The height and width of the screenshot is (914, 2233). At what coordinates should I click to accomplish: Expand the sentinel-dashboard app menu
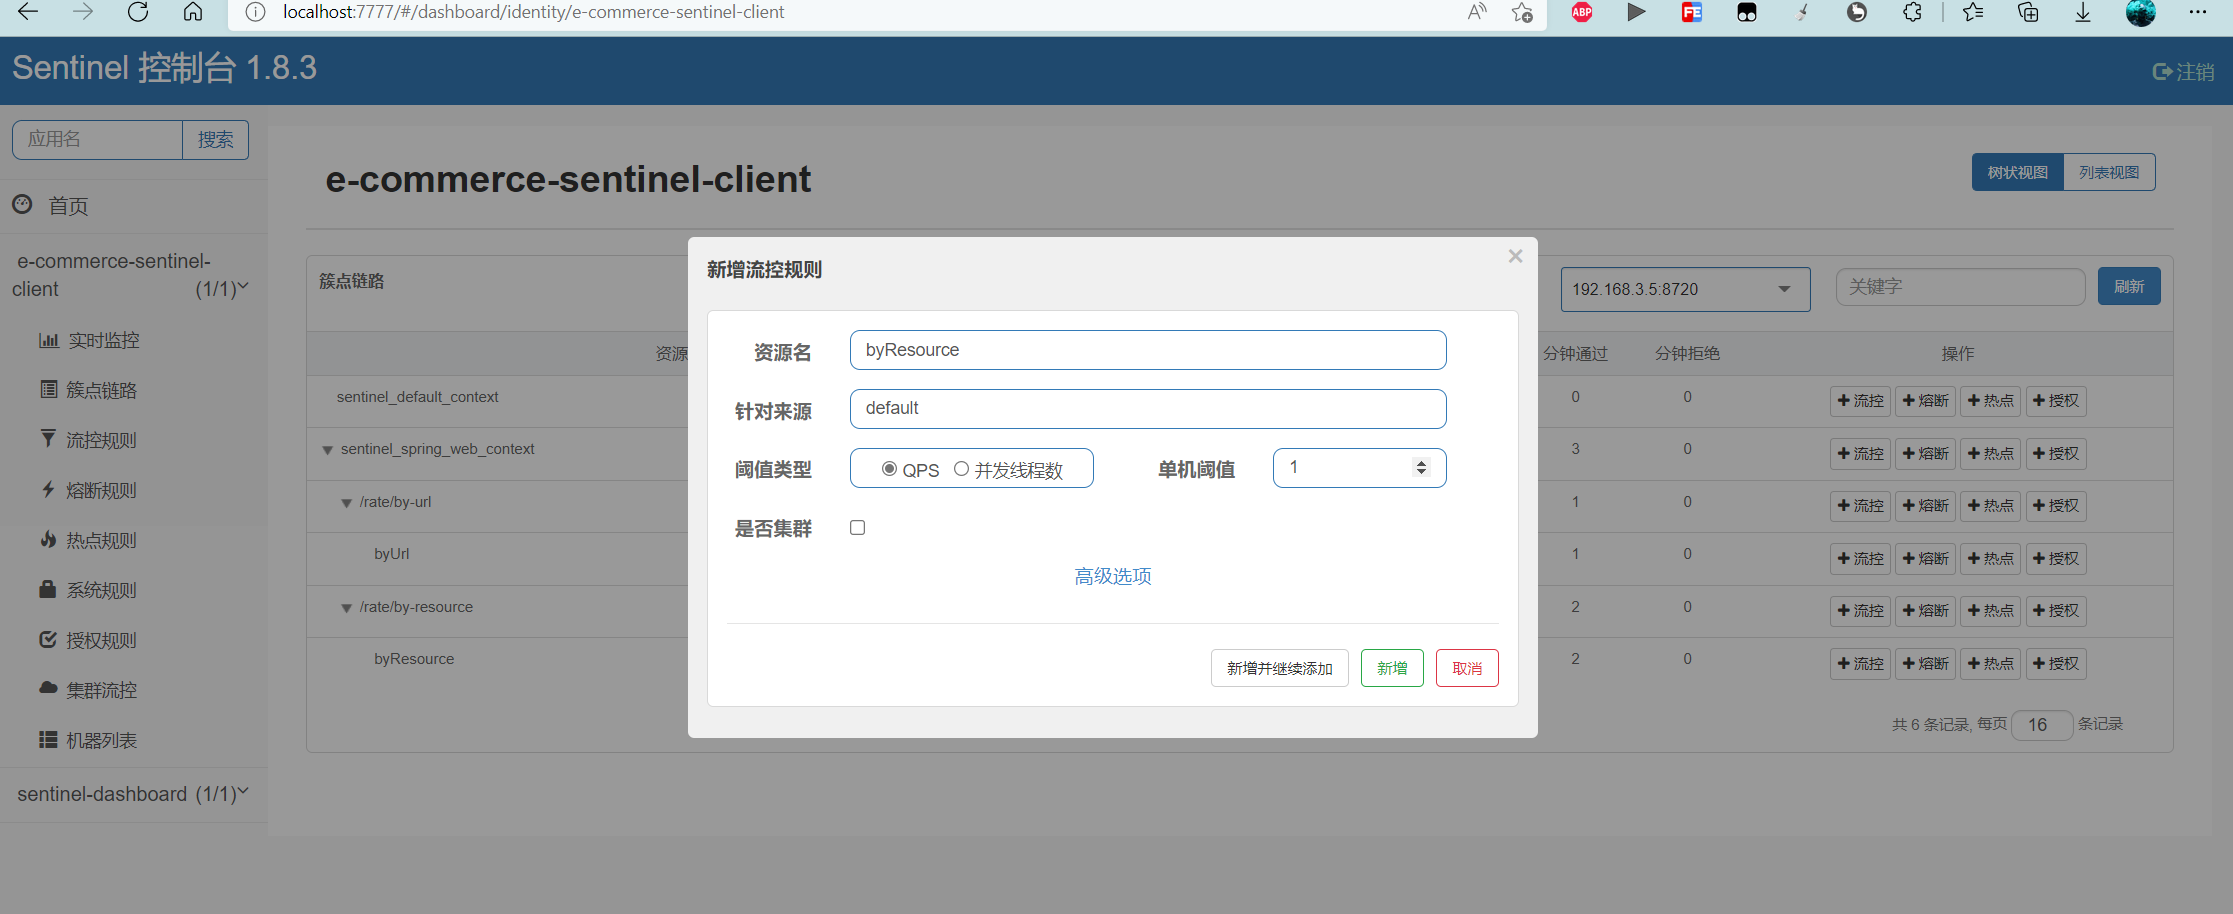coord(132,794)
